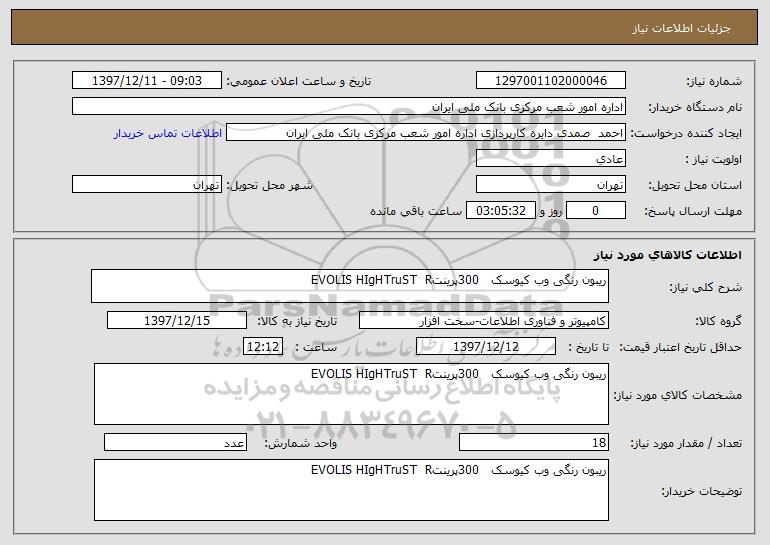Click the شرح کلی نیاز label
Image resolution: width=770 pixels, height=545 pixels.
706,287
